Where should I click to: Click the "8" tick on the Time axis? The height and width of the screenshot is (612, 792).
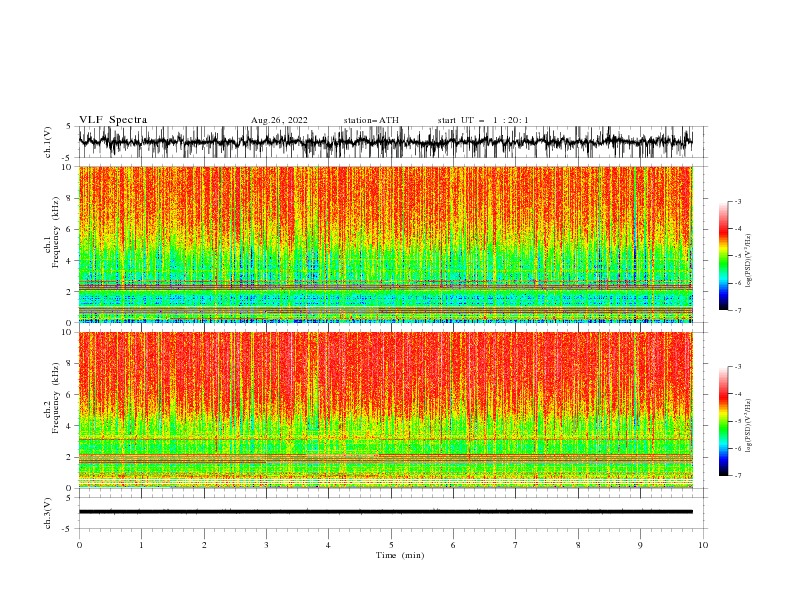point(578,545)
